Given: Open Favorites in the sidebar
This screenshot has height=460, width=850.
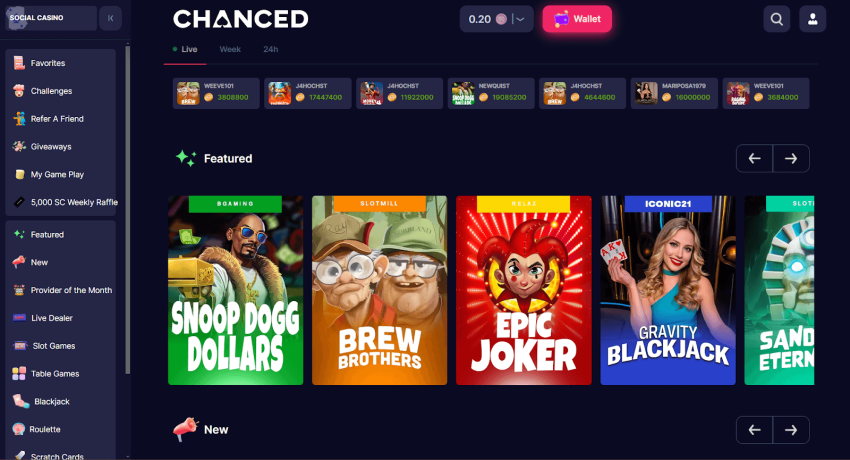Looking at the screenshot, I should coord(60,63).
